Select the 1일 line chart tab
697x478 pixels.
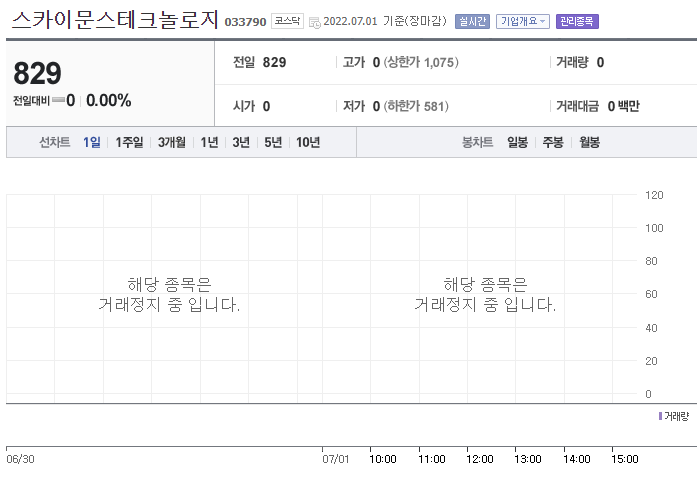click(x=92, y=142)
